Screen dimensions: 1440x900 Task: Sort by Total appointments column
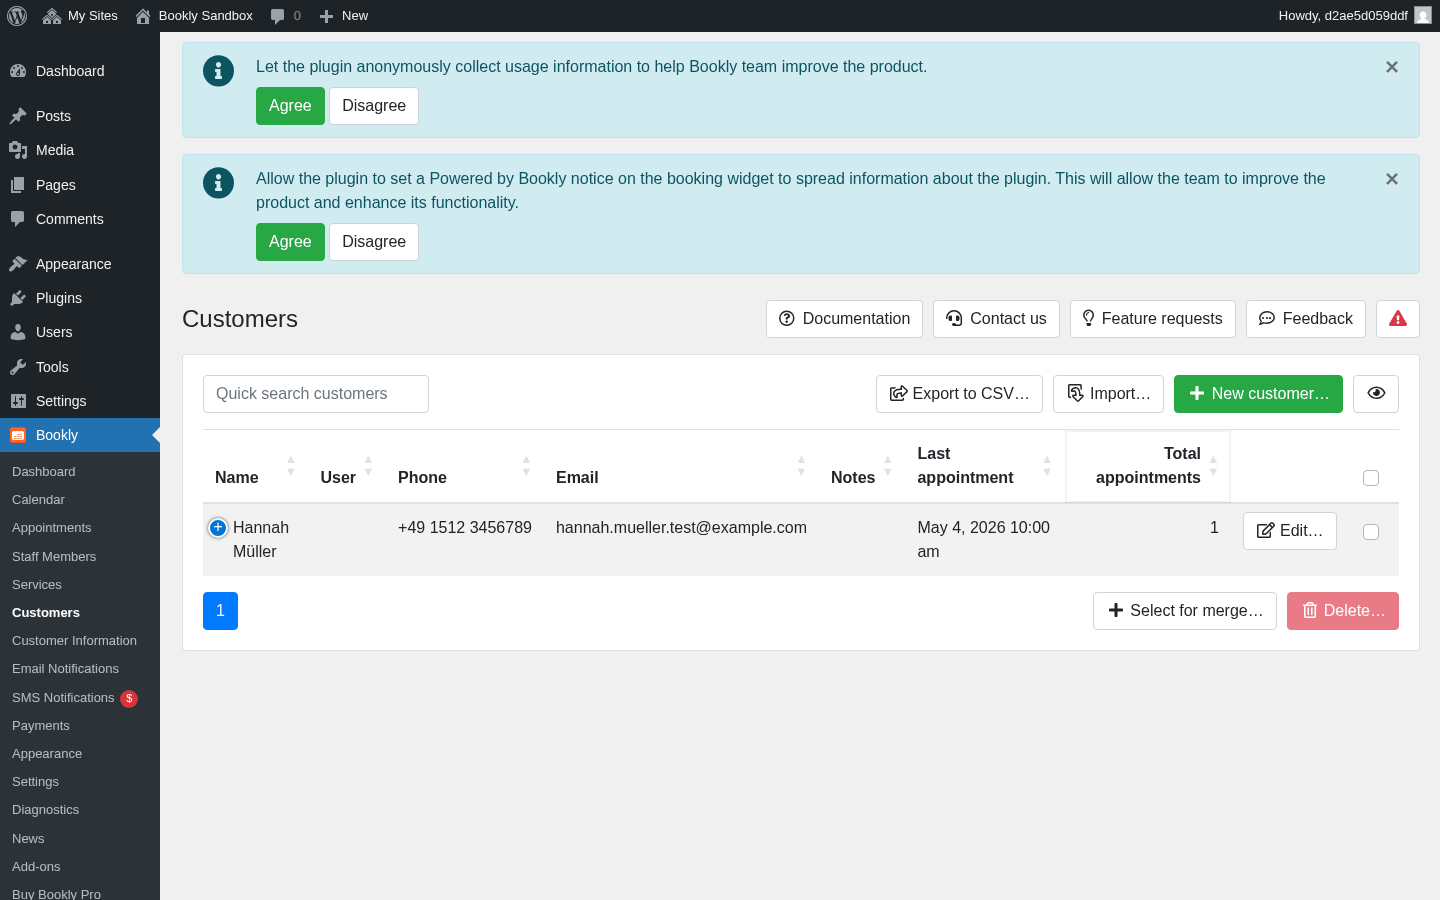[1148, 467]
